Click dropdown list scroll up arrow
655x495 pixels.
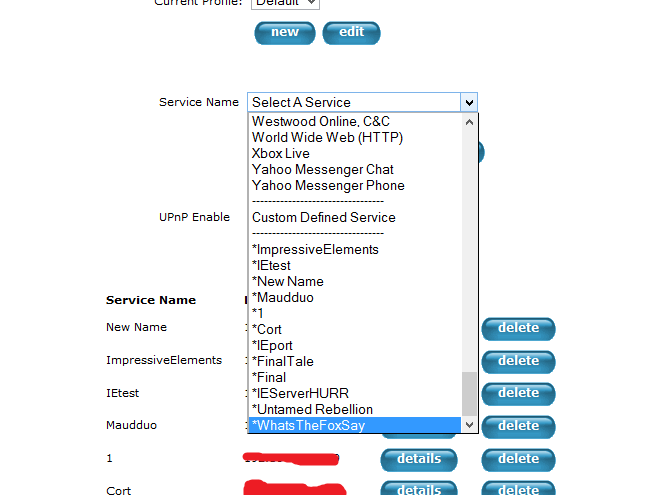469,122
